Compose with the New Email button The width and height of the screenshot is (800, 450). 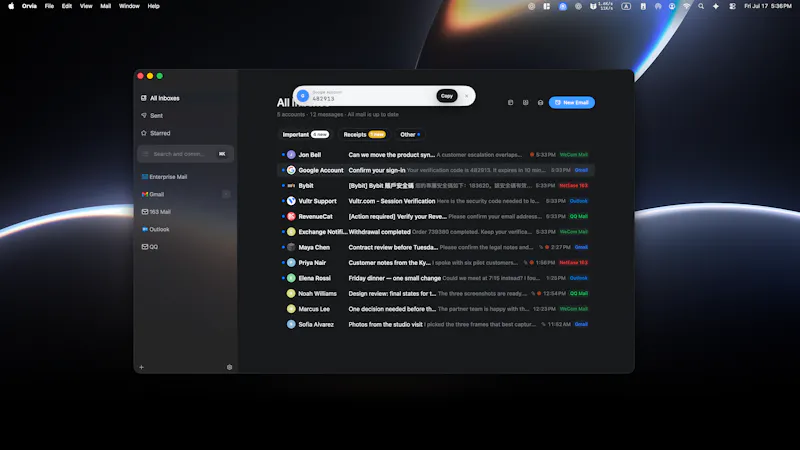[x=571, y=103]
